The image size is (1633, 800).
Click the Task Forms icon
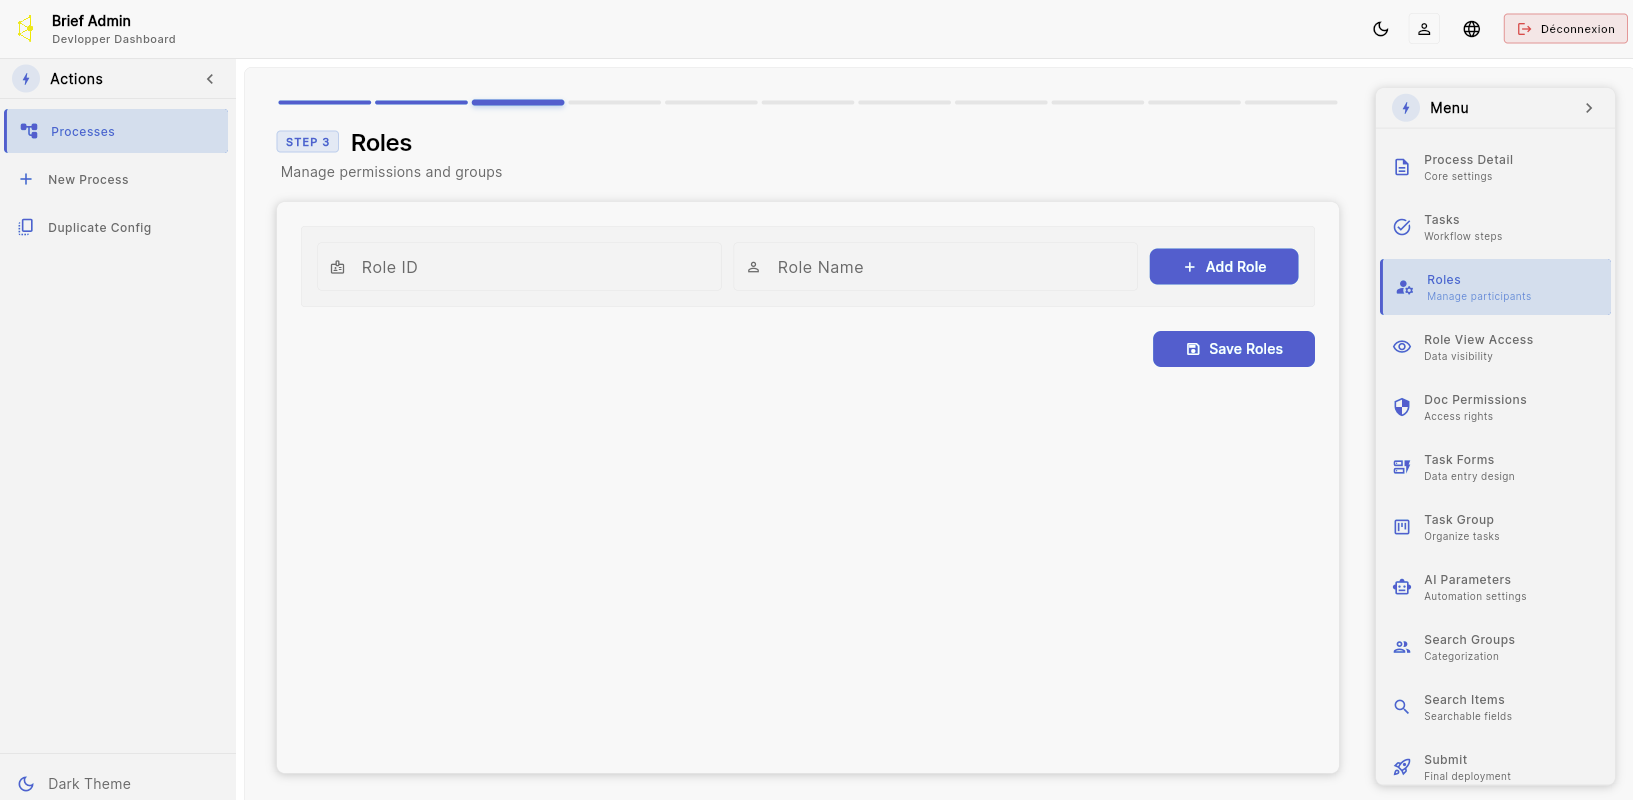[x=1402, y=467]
